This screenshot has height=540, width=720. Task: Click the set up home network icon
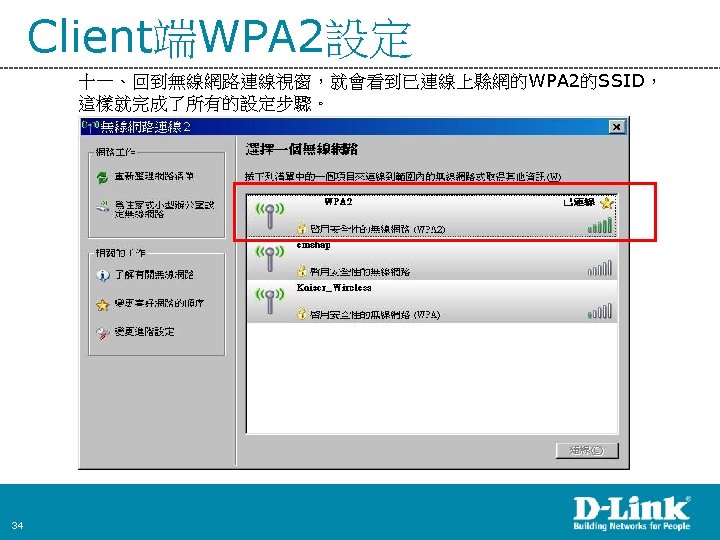[102, 208]
